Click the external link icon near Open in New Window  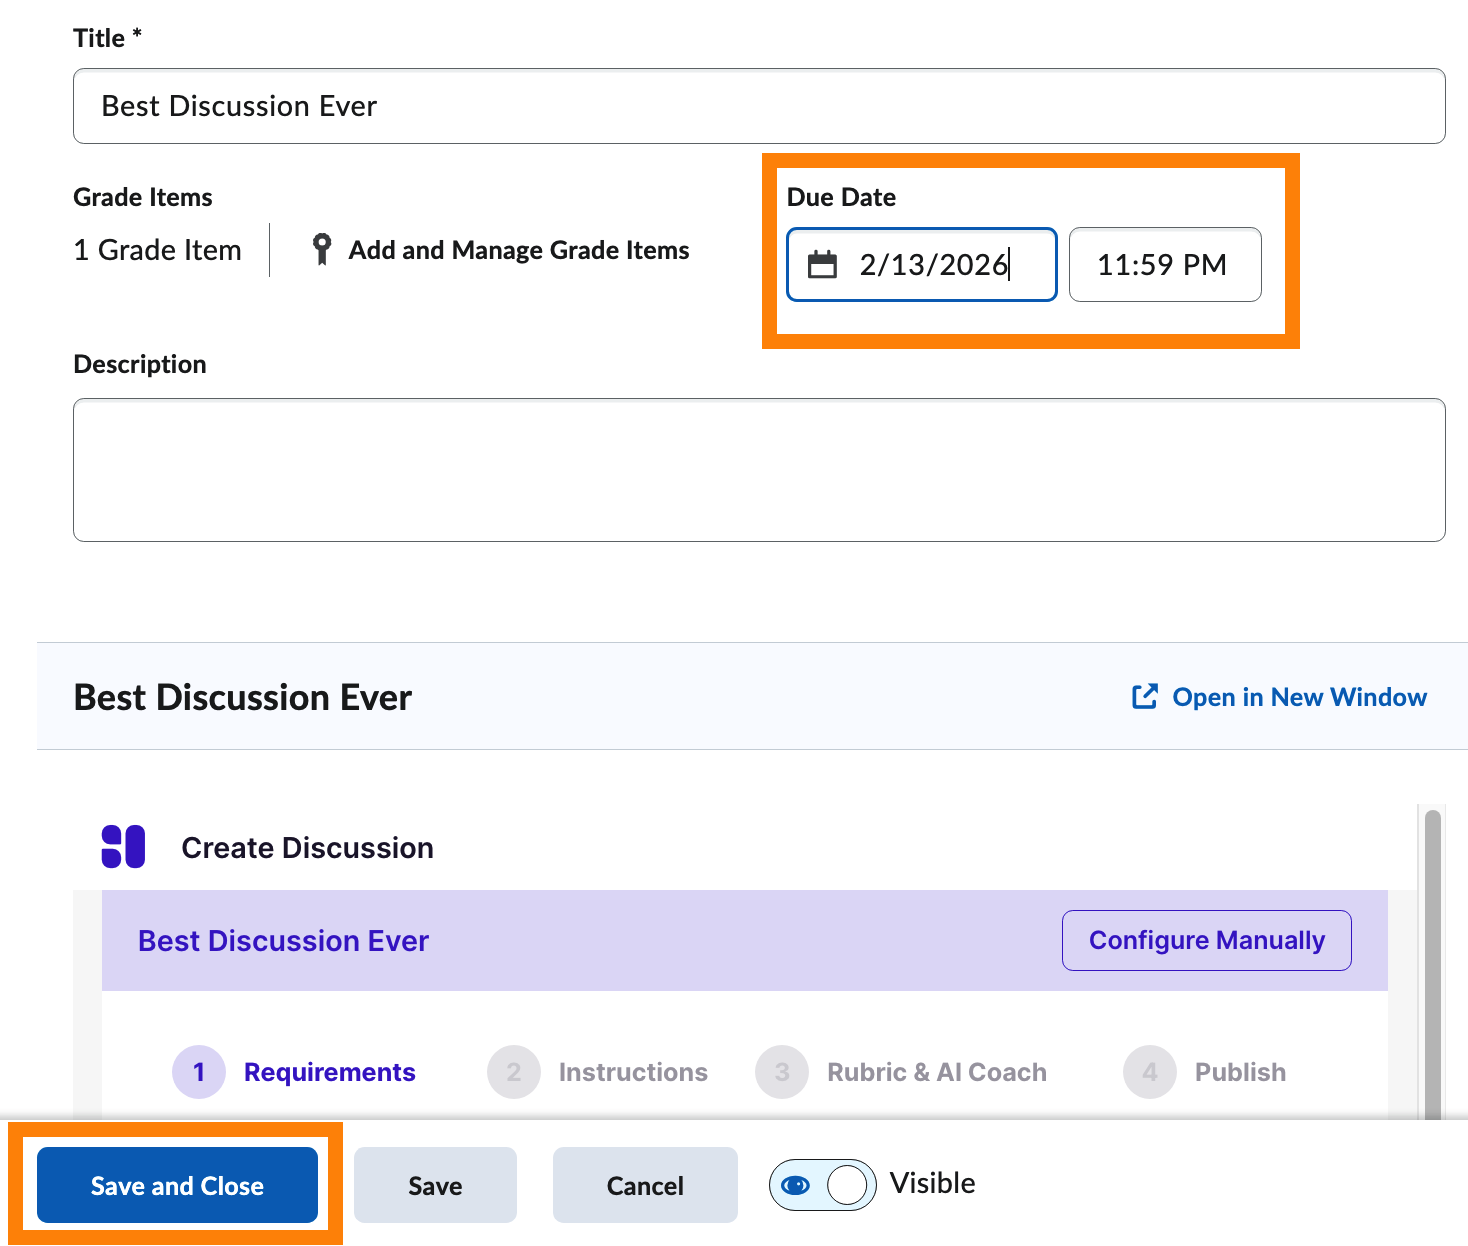(1143, 697)
